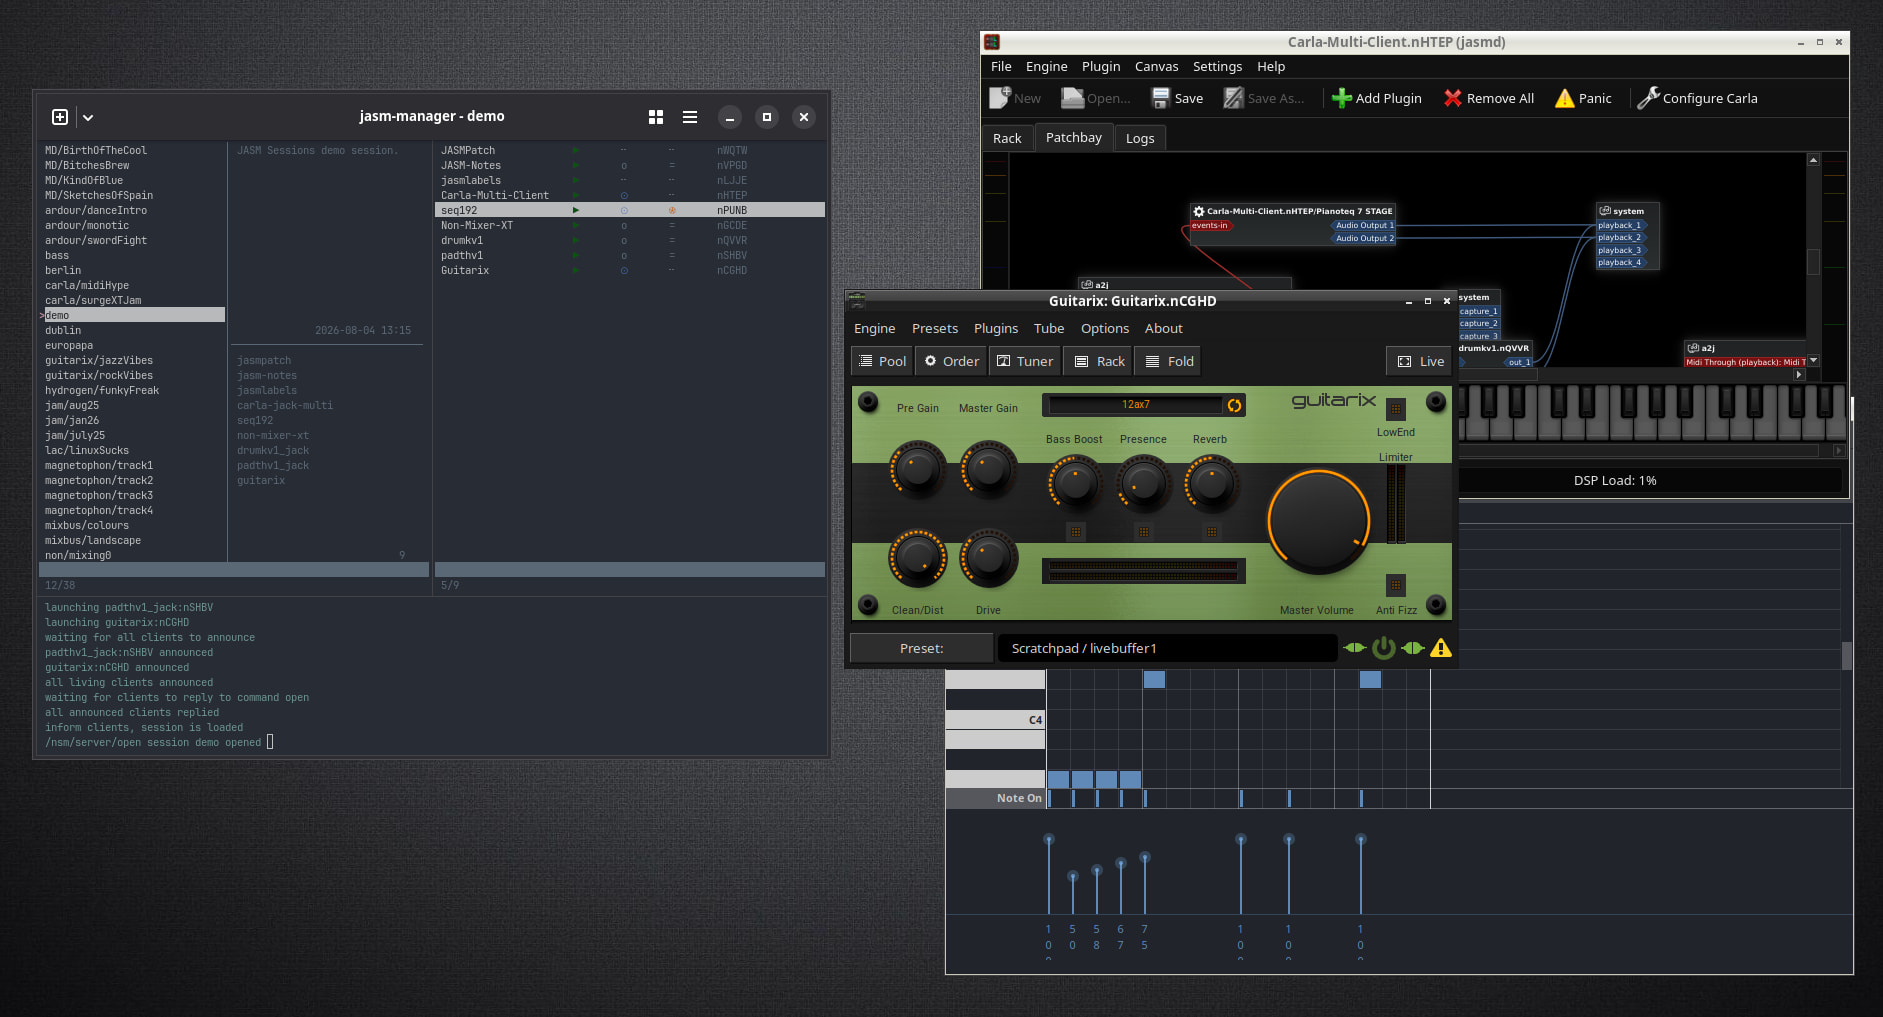Click the gear icon on Pianoteq patchbay node
Screen dimensions: 1883x1017
1198,211
